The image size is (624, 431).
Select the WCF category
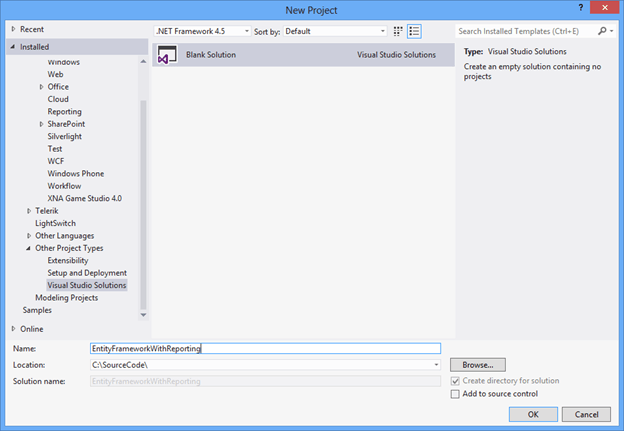[56, 161]
